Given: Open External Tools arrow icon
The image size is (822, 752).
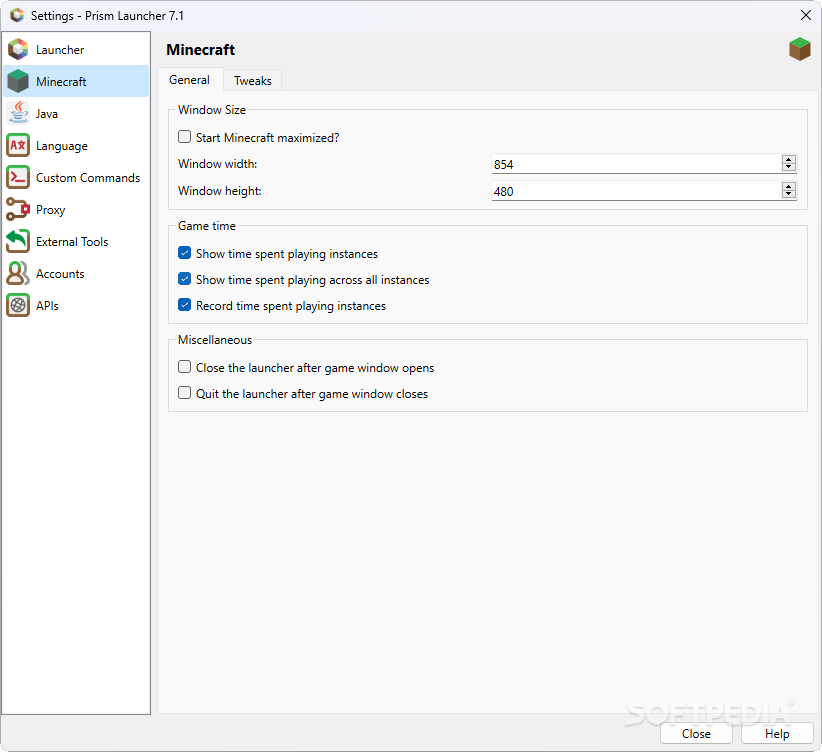Looking at the screenshot, I should click(18, 241).
